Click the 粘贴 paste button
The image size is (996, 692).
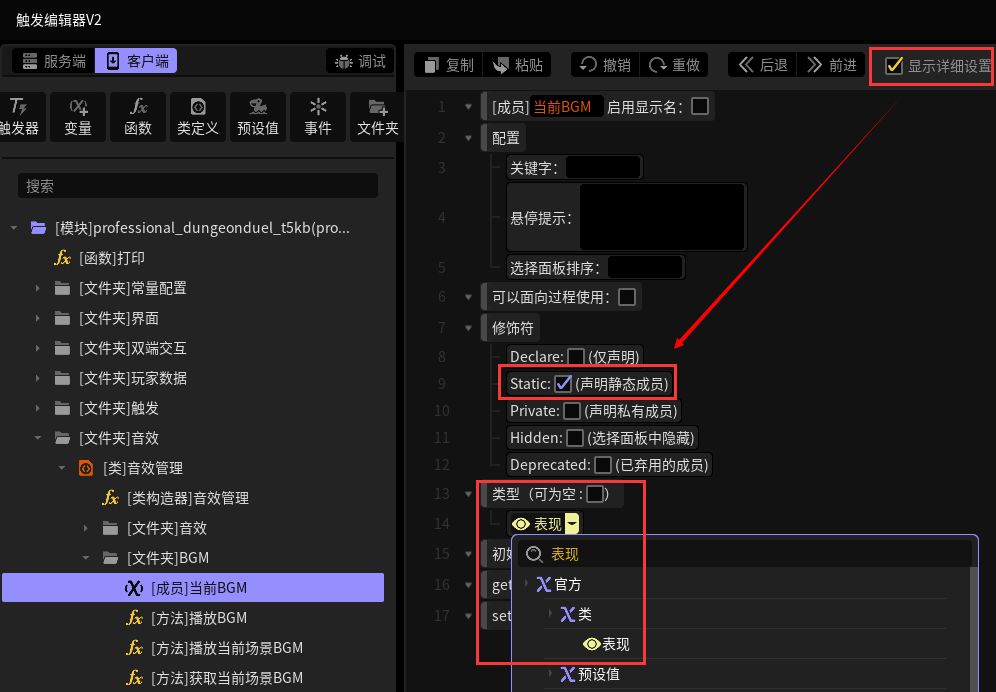(x=518, y=65)
